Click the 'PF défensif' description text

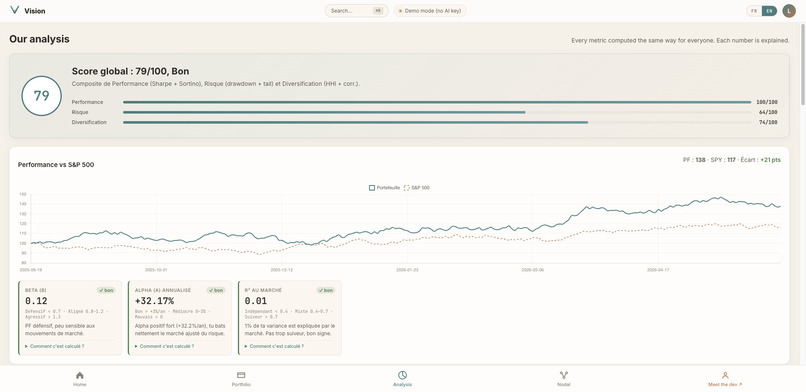[x=60, y=329]
